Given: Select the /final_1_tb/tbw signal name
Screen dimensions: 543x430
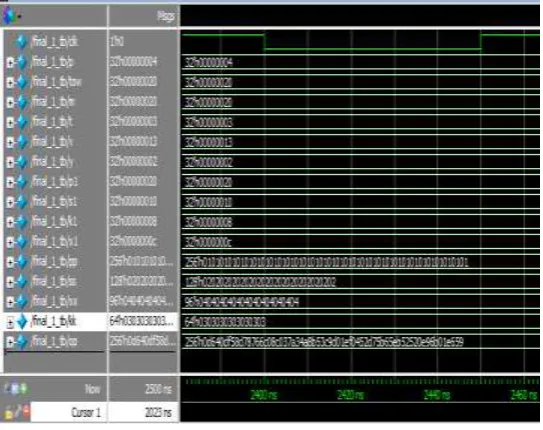Looking at the screenshot, I should pyautogui.click(x=56, y=82).
